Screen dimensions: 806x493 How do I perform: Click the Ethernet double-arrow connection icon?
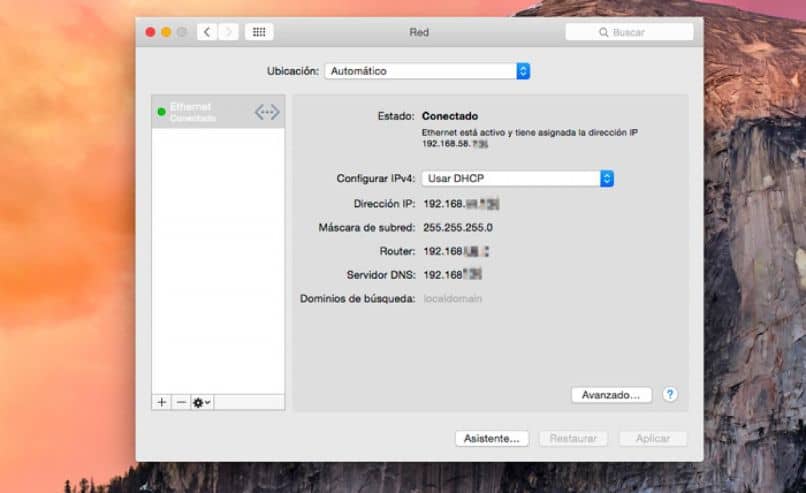tap(267, 112)
